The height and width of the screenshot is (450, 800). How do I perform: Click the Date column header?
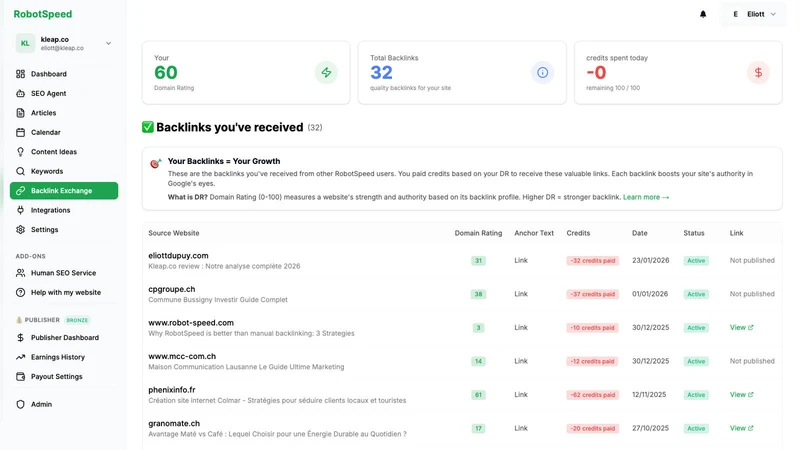click(x=639, y=233)
